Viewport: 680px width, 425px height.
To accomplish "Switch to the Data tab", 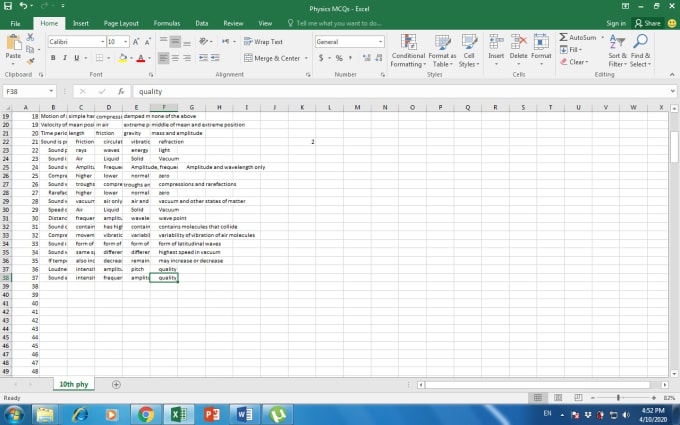I will click(202, 23).
